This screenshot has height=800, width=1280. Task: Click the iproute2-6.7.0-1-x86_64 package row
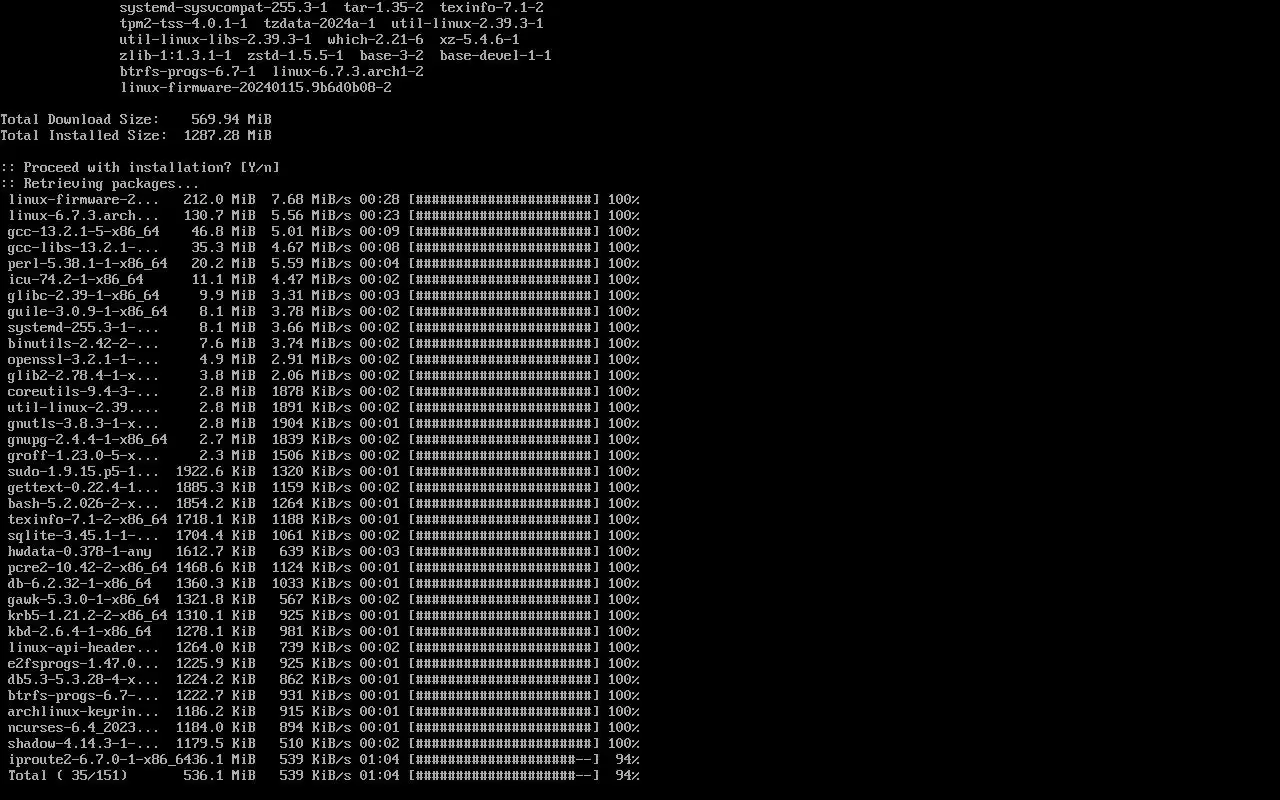click(x=324, y=760)
